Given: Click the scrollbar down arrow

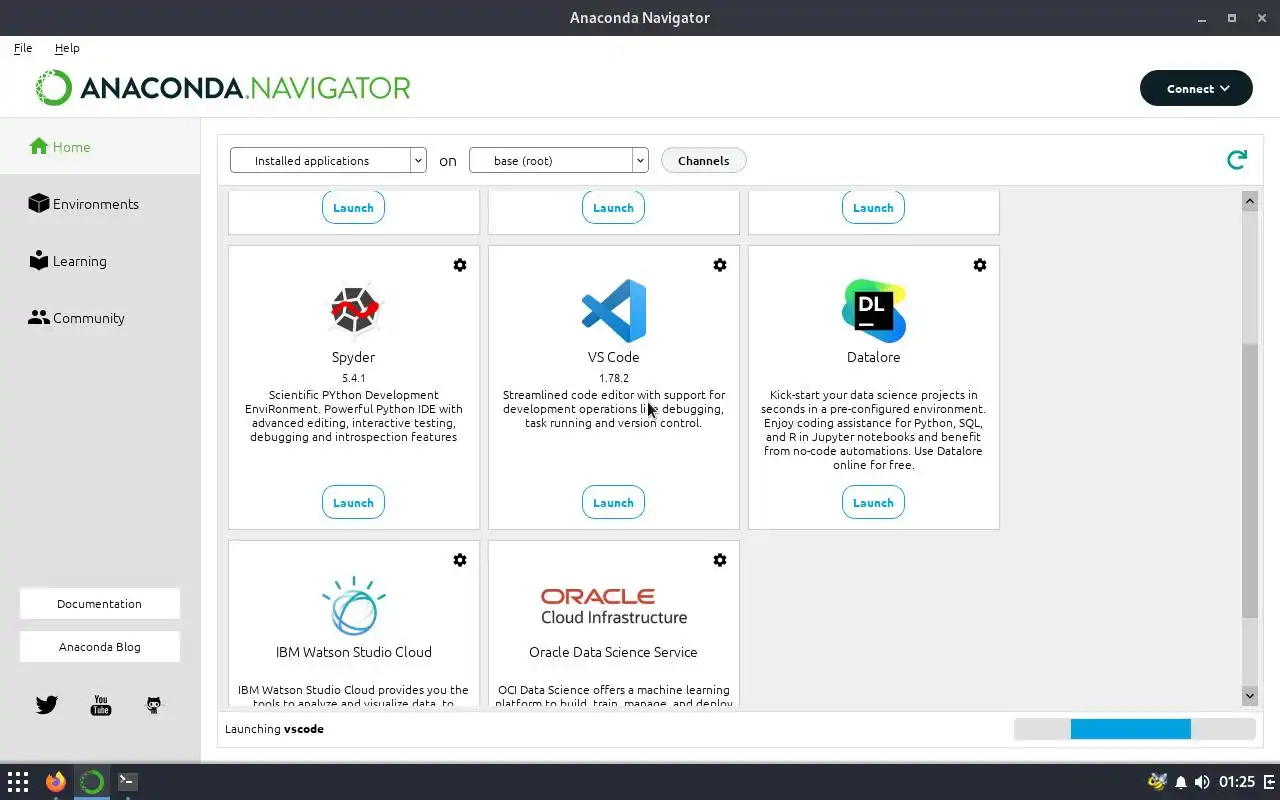Looking at the screenshot, I should pos(1250,695).
